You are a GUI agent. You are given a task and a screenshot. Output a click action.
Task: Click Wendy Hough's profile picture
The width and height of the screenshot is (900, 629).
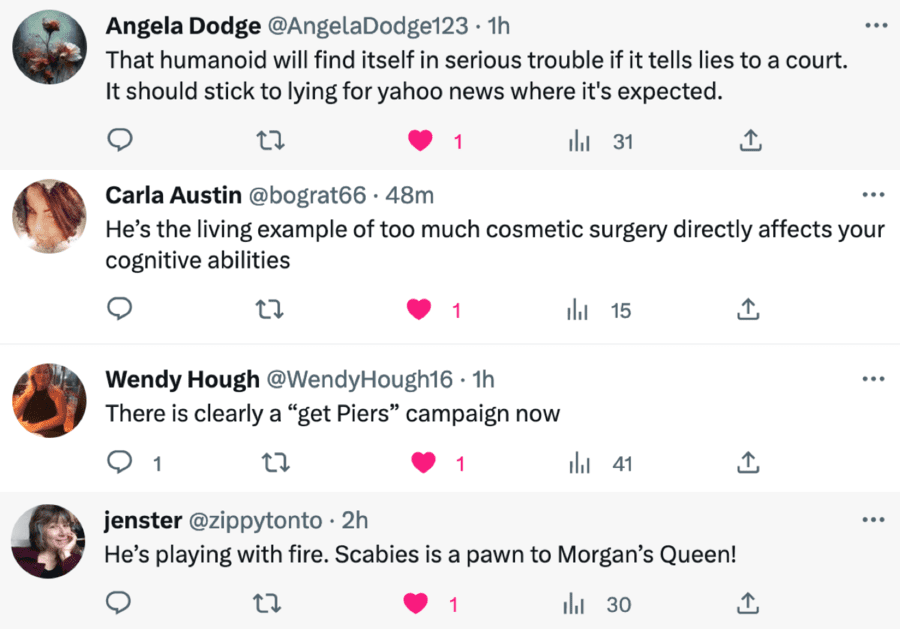(48, 400)
